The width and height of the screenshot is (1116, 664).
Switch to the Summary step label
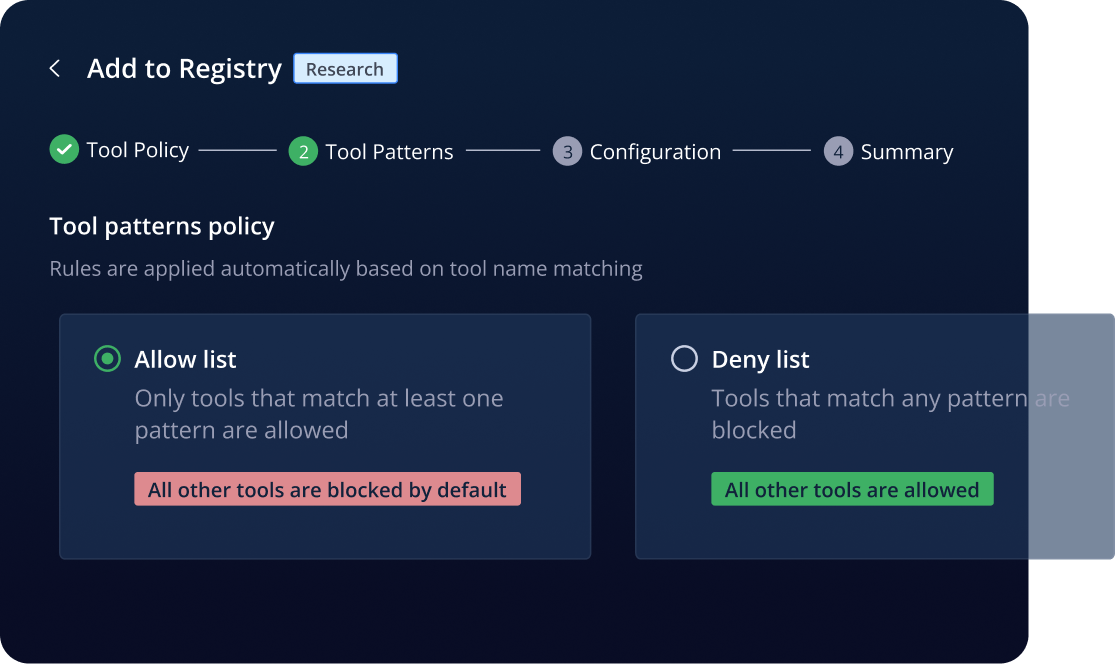pyautogui.click(x=907, y=152)
